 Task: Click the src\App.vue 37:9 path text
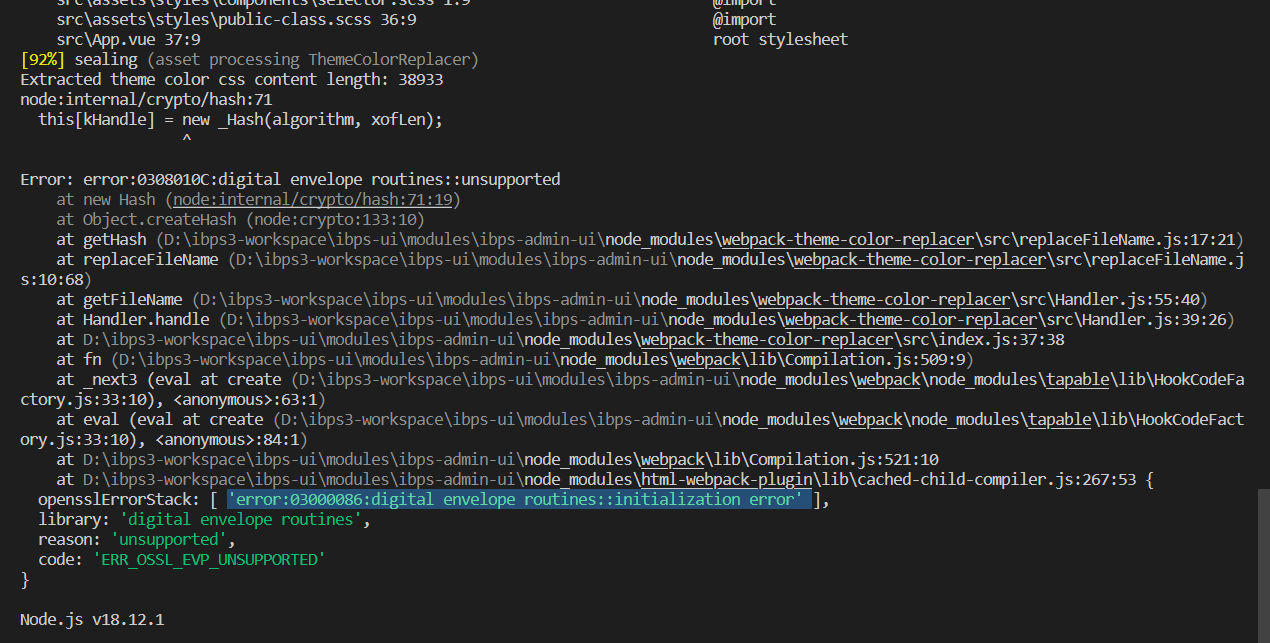(x=128, y=40)
